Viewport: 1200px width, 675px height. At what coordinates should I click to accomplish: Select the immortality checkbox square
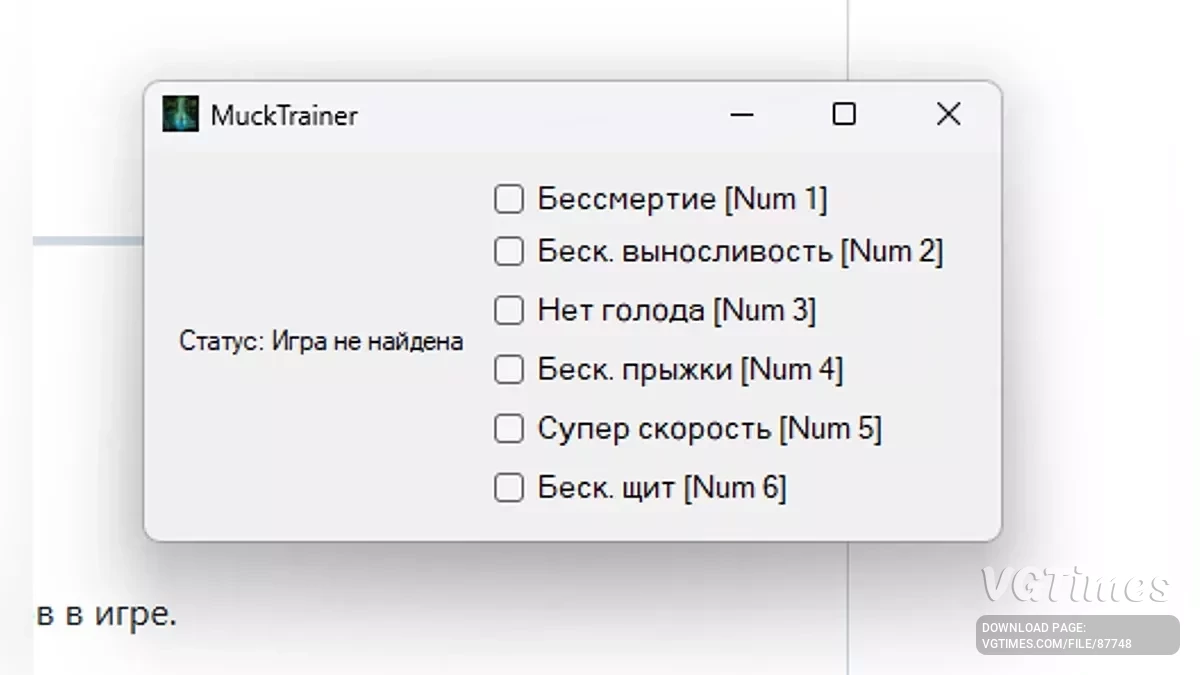point(509,198)
